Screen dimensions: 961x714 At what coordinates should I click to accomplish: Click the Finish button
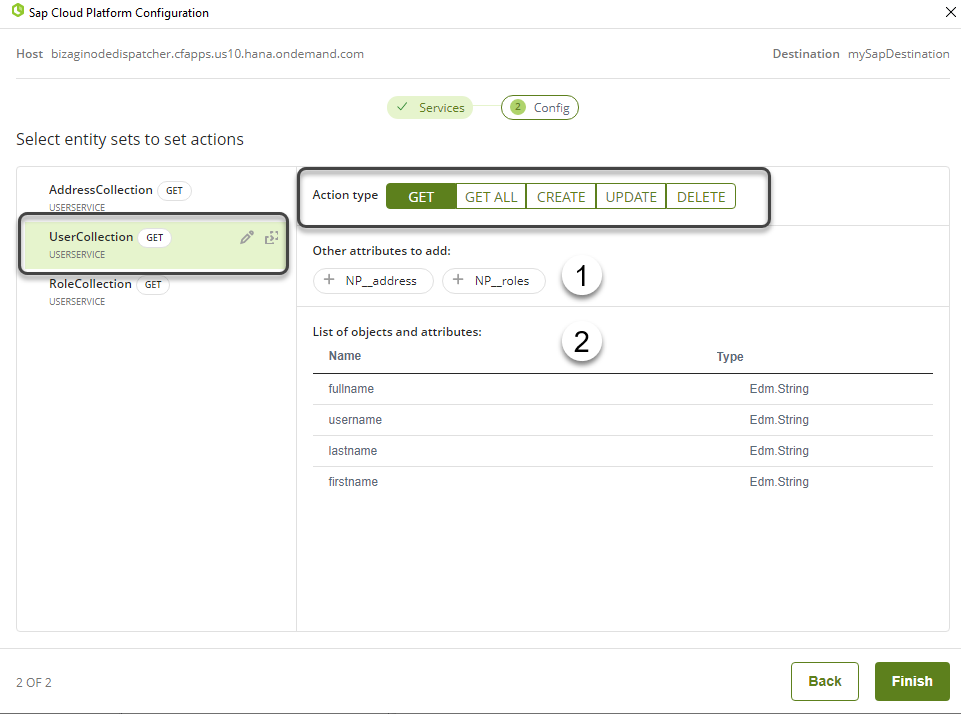(x=912, y=681)
